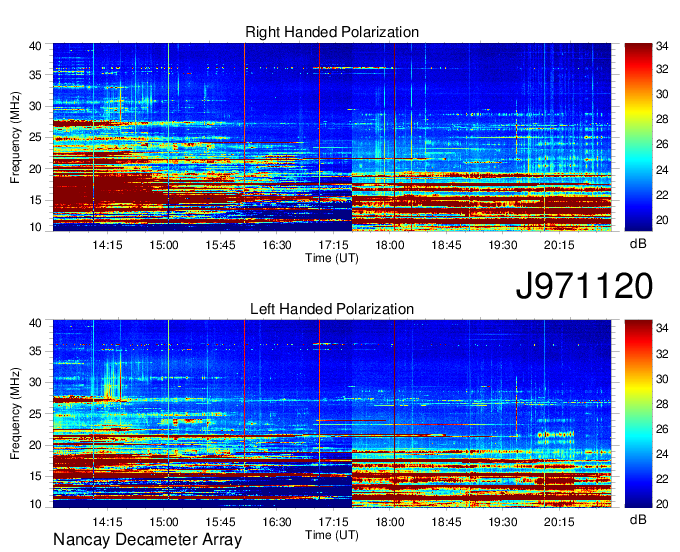
Task: Click the "17:15" tick on Right Handed plot
Action: pos(333,245)
